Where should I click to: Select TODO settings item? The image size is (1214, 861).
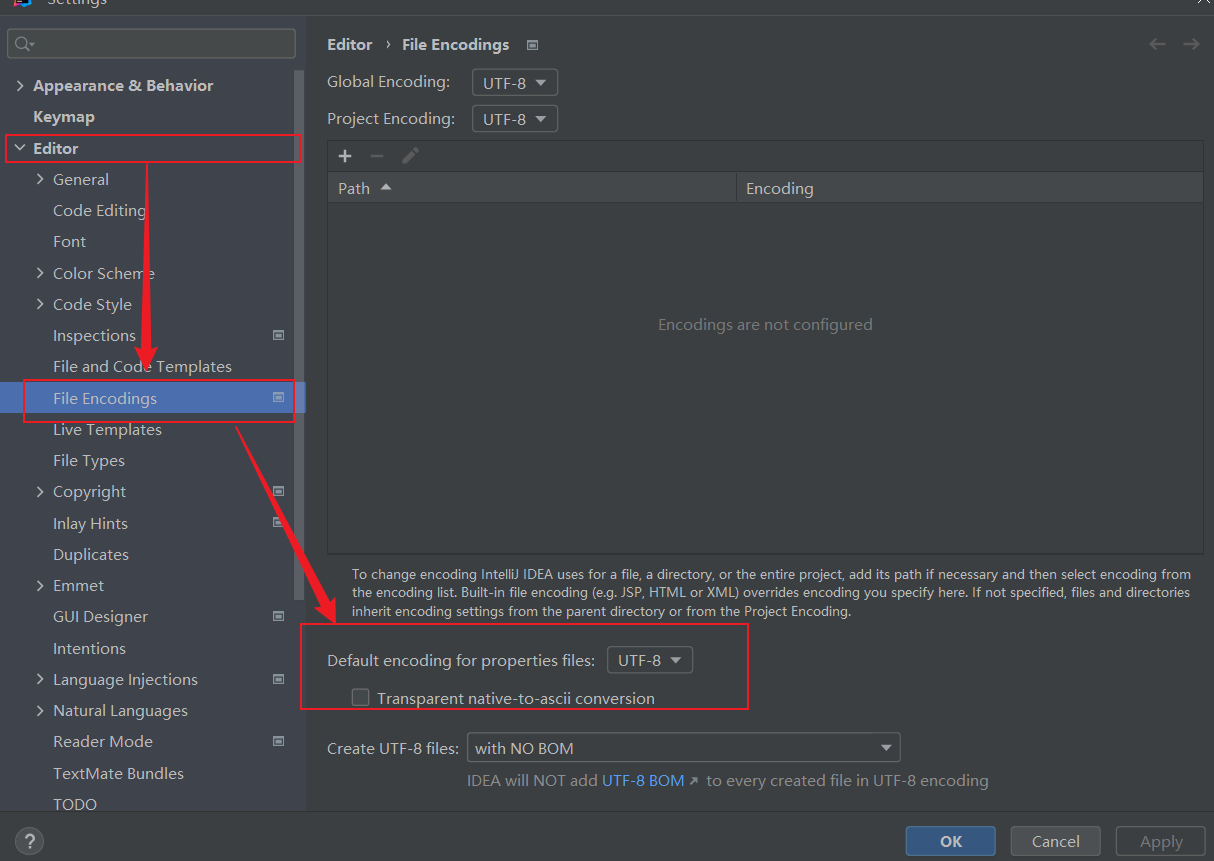click(75, 803)
